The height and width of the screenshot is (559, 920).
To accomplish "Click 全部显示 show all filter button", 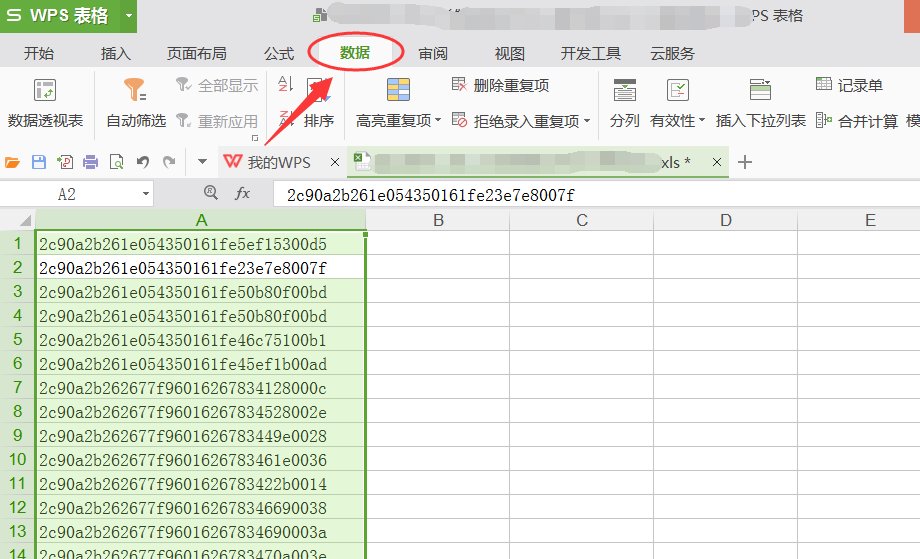I will 217,86.
